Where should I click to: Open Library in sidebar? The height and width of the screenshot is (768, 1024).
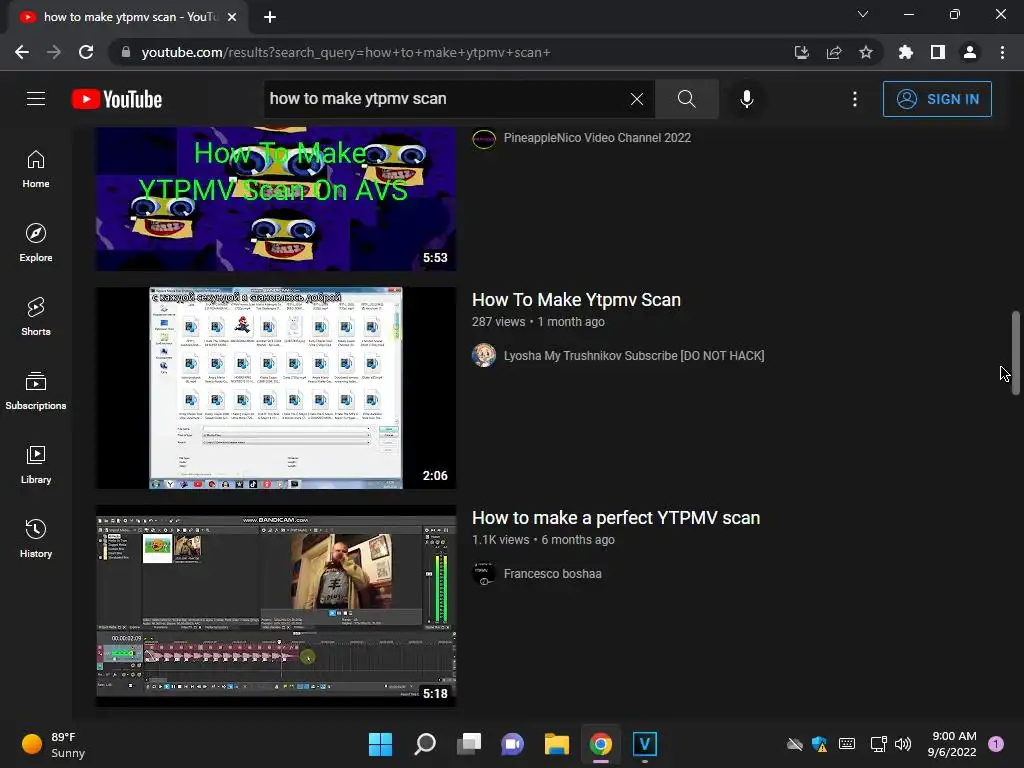tap(36, 464)
